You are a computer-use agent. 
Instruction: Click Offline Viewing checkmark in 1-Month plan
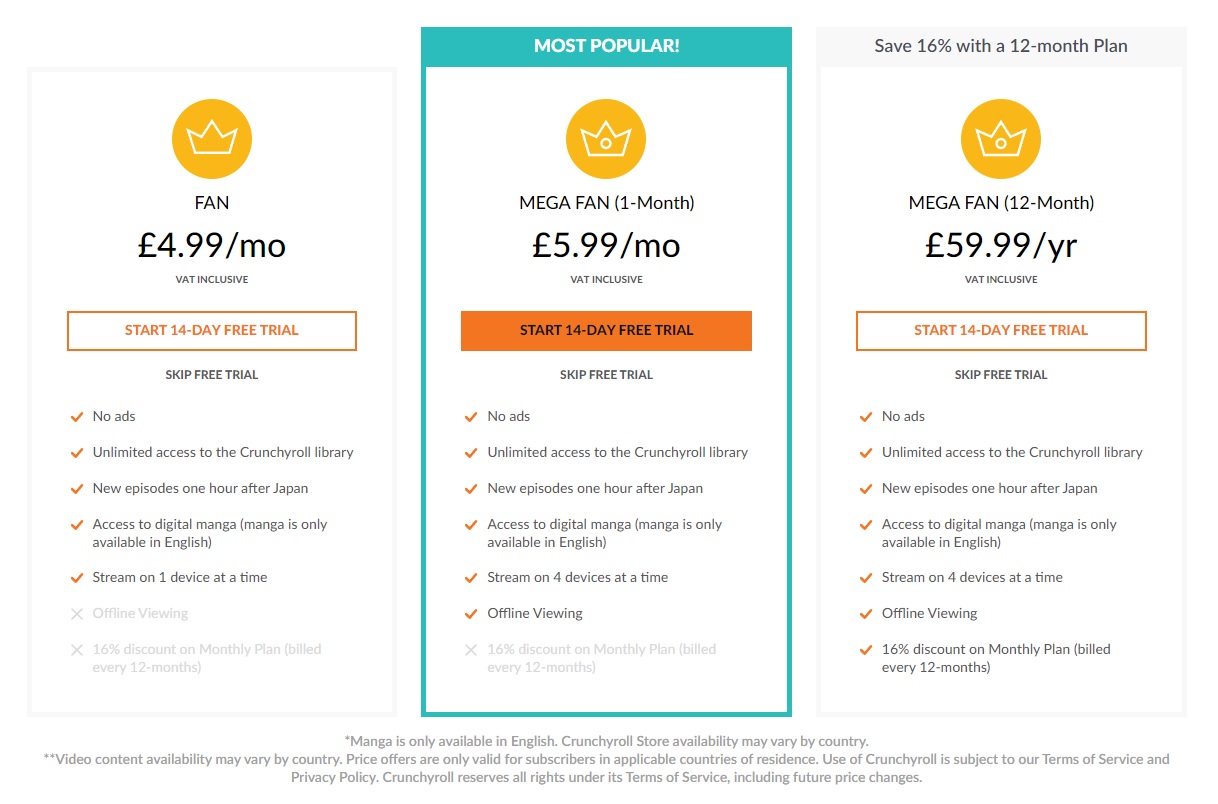coord(471,613)
